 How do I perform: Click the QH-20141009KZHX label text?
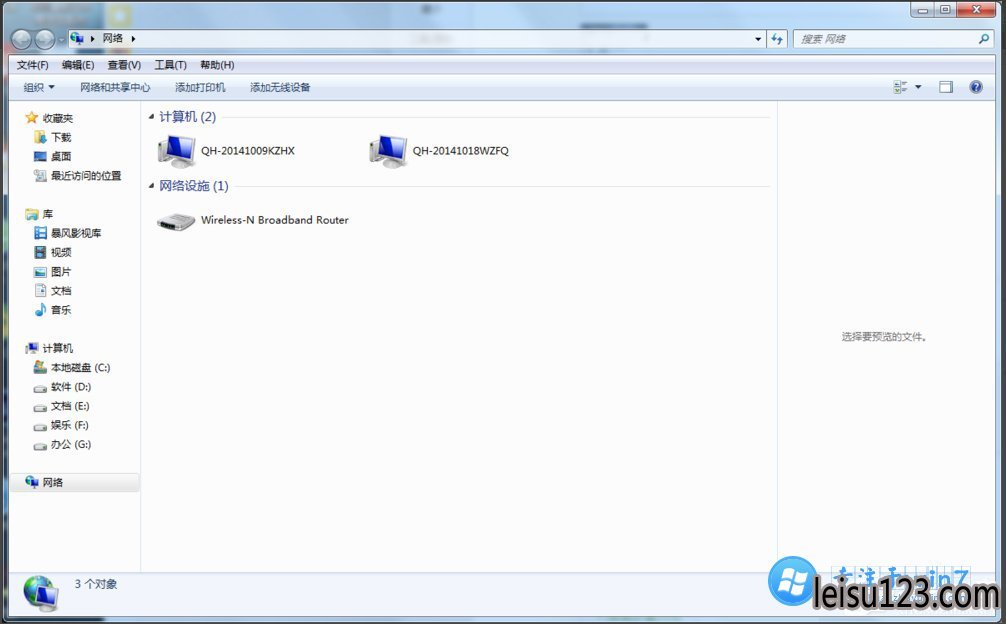(x=248, y=151)
